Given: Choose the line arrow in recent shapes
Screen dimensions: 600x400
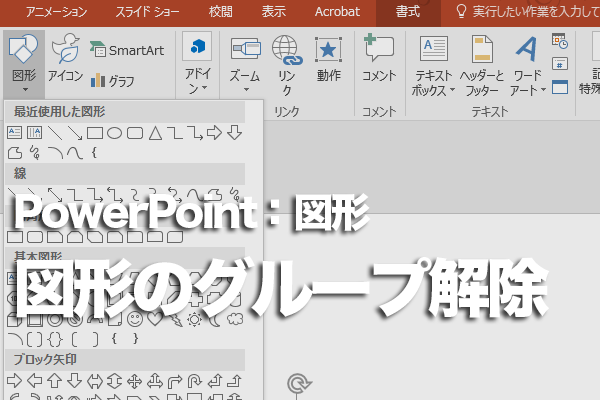Looking at the screenshot, I should coord(75,133).
